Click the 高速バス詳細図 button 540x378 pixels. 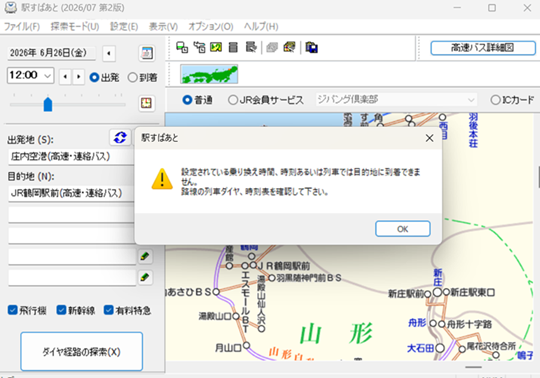coord(483,48)
